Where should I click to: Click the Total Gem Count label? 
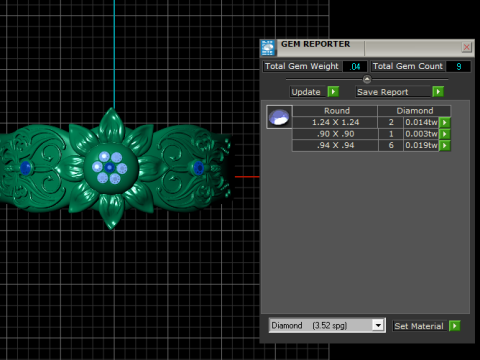pyautogui.click(x=408, y=66)
